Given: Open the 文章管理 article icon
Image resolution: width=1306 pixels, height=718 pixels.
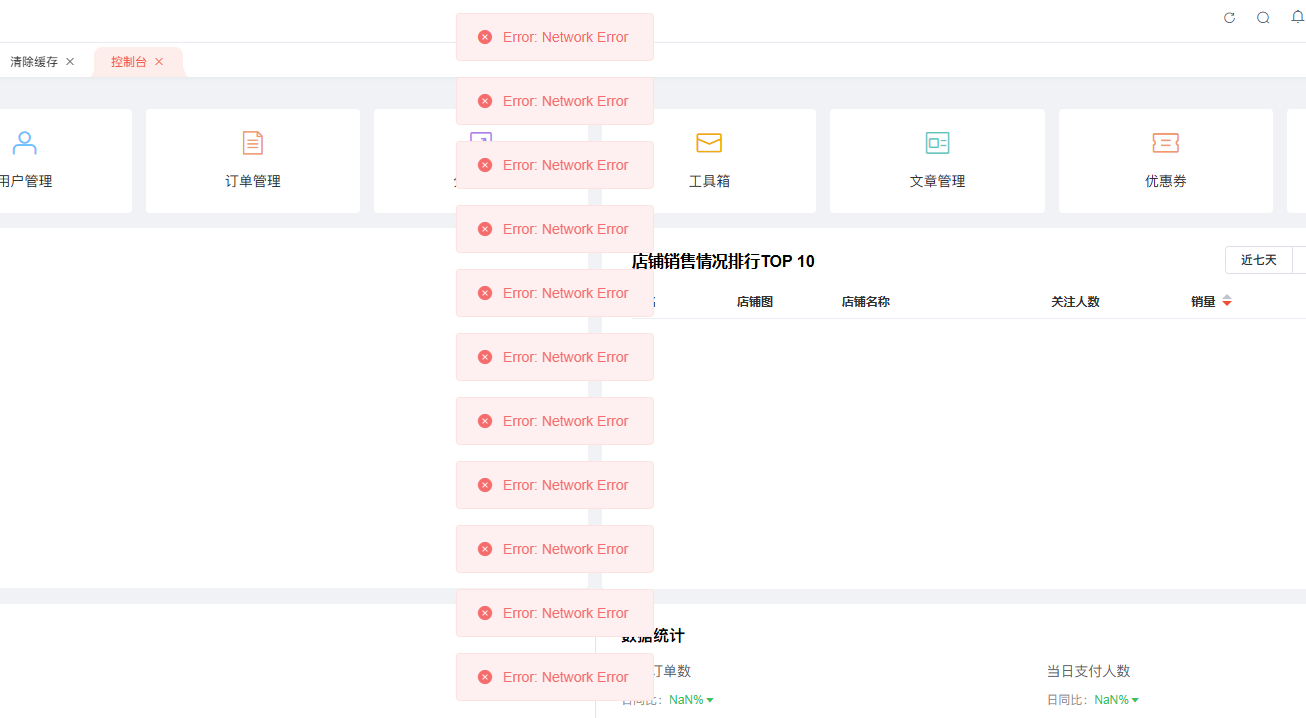Looking at the screenshot, I should 937,143.
